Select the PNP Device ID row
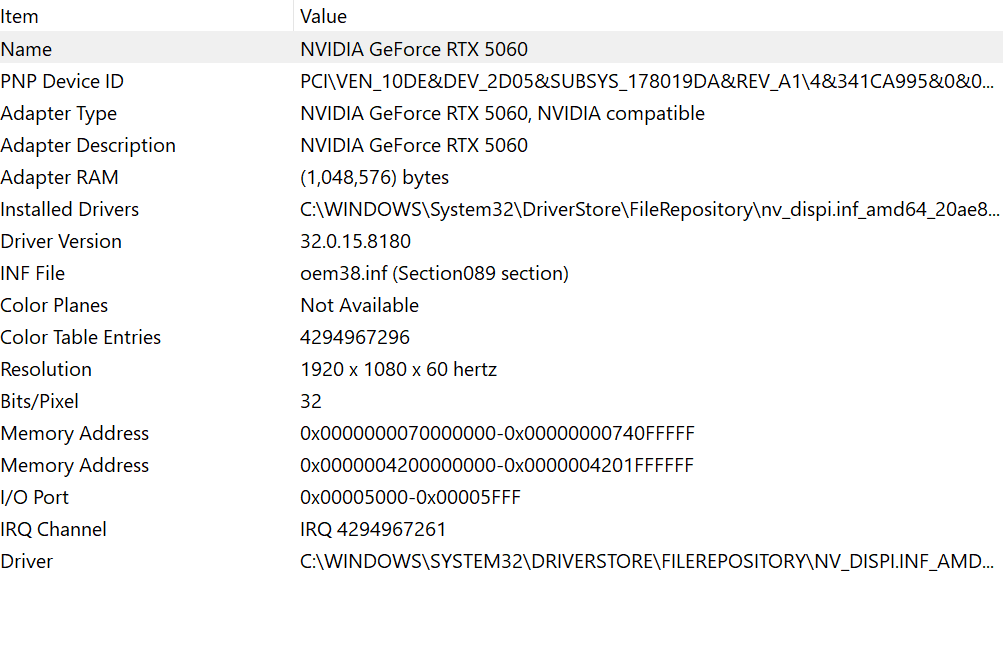 62,81
